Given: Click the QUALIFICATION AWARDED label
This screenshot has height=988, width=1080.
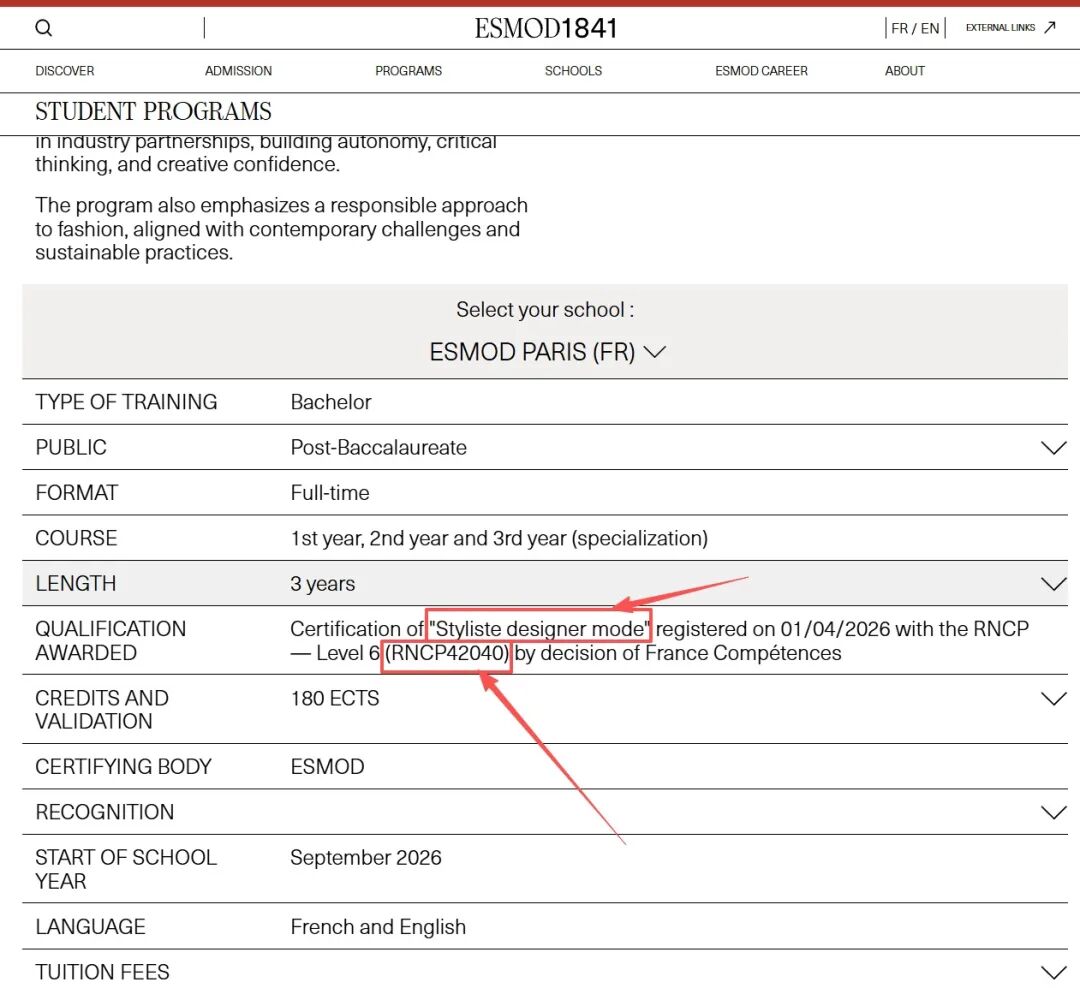Looking at the screenshot, I should (x=110, y=641).
